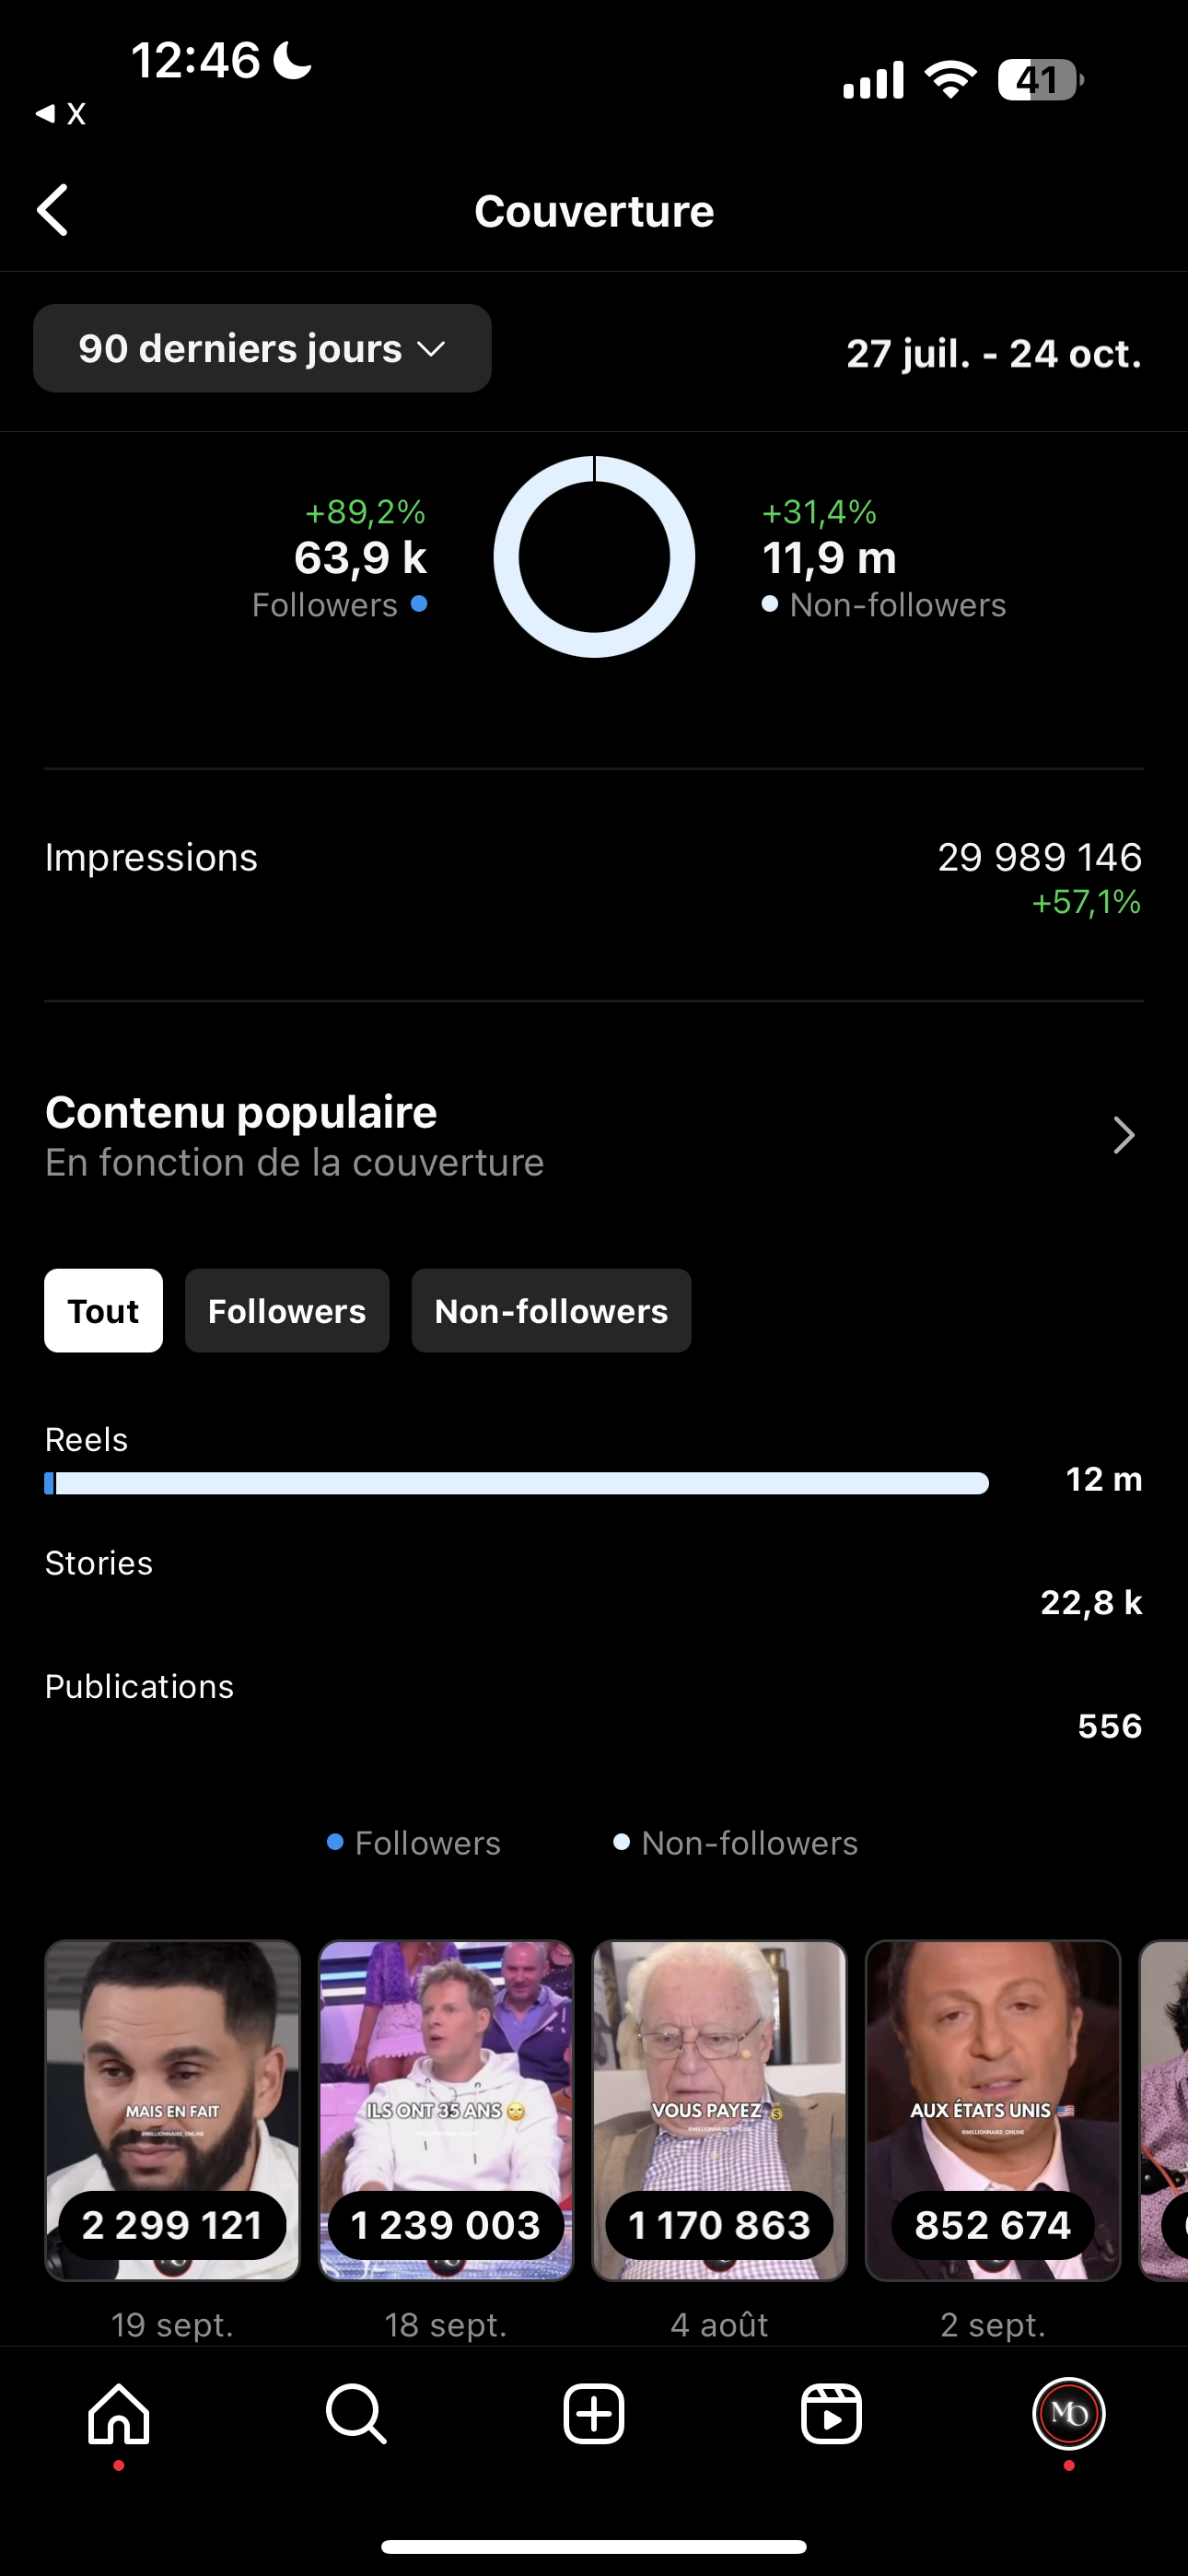
Task: Click the Reels reach progress bar
Action: (516, 1483)
